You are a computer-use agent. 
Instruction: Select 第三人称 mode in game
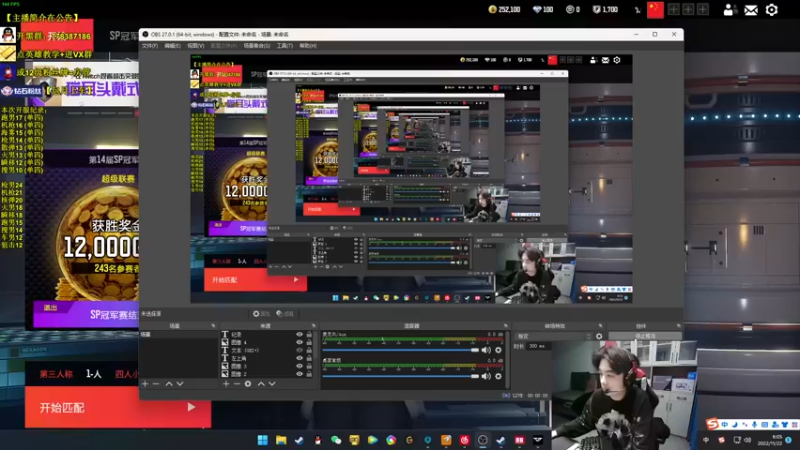point(56,374)
